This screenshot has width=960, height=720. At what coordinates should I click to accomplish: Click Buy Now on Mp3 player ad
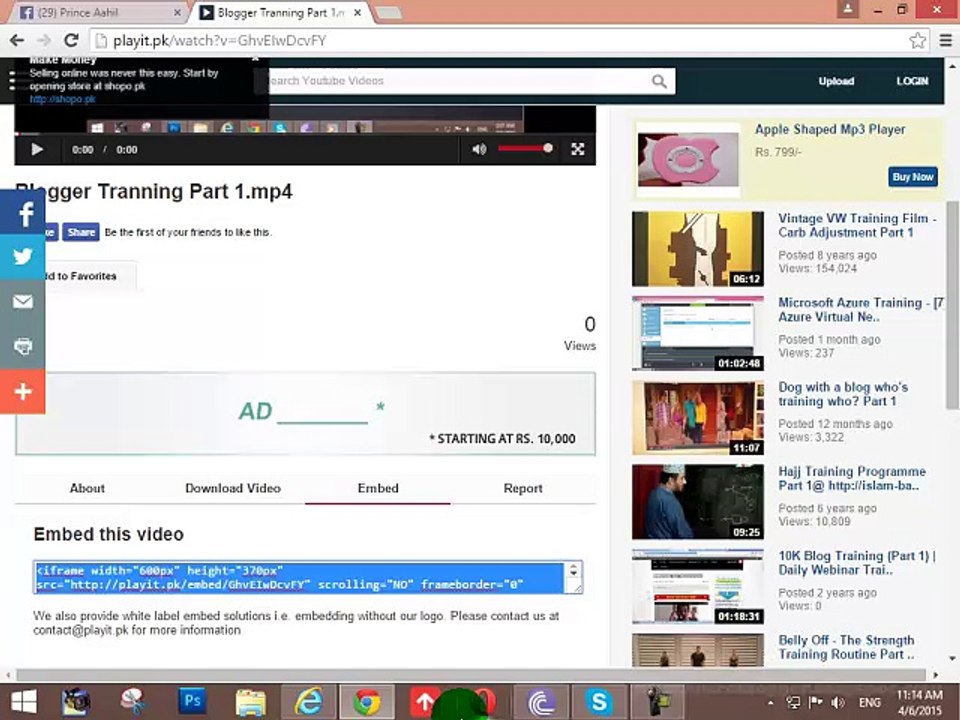coord(912,177)
